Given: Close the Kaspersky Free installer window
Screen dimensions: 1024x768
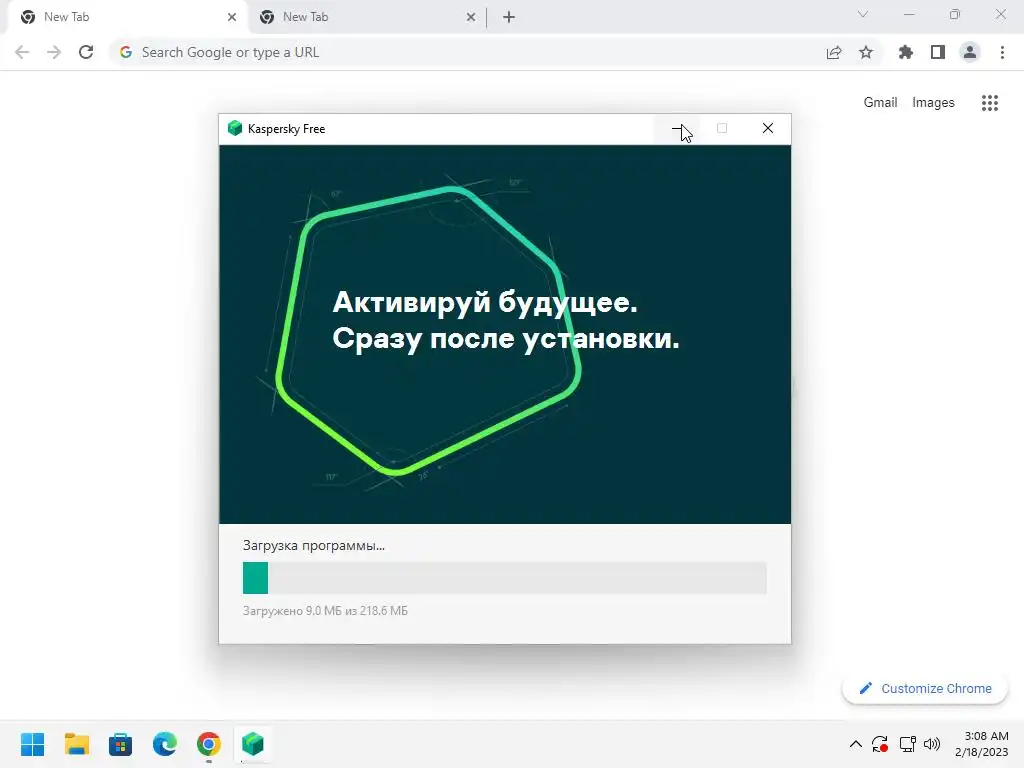Looking at the screenshot, I should point(768,129).
